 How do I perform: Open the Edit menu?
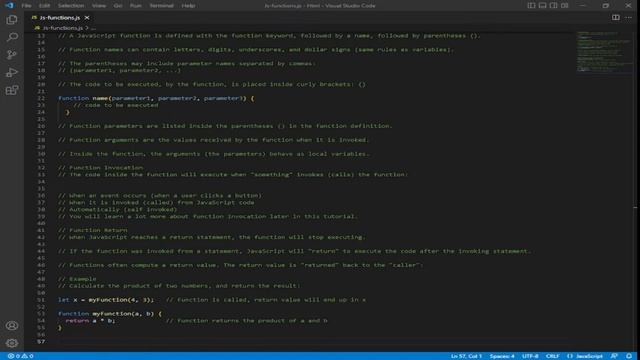[44, 6]
